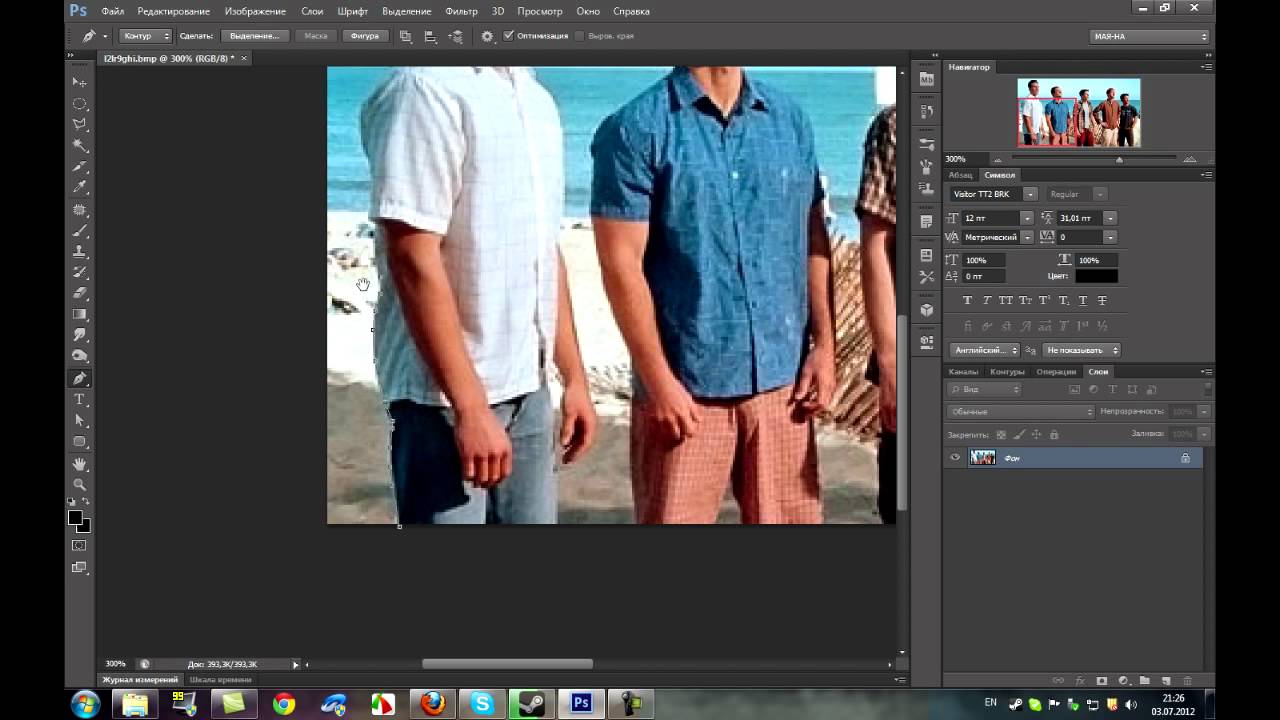Swap foreground and background colors

click(87, 501)
